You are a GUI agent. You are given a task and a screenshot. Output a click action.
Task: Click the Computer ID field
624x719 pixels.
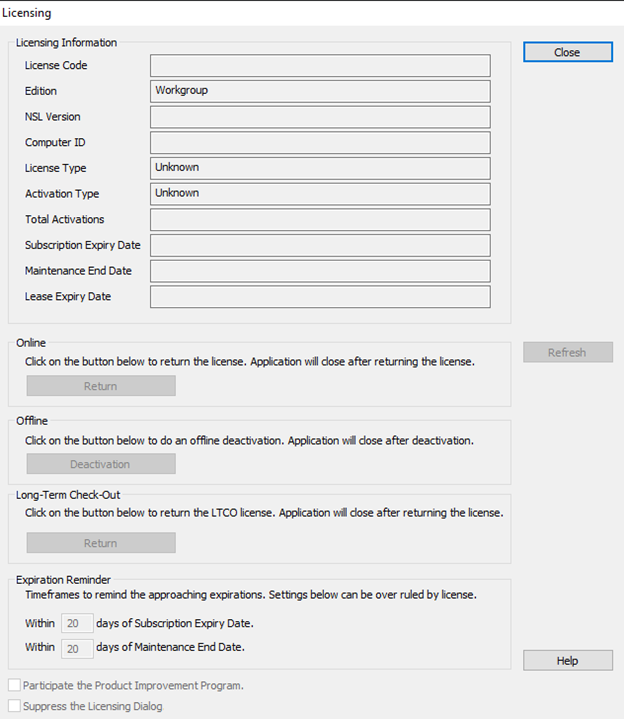[x=320, y=143]
